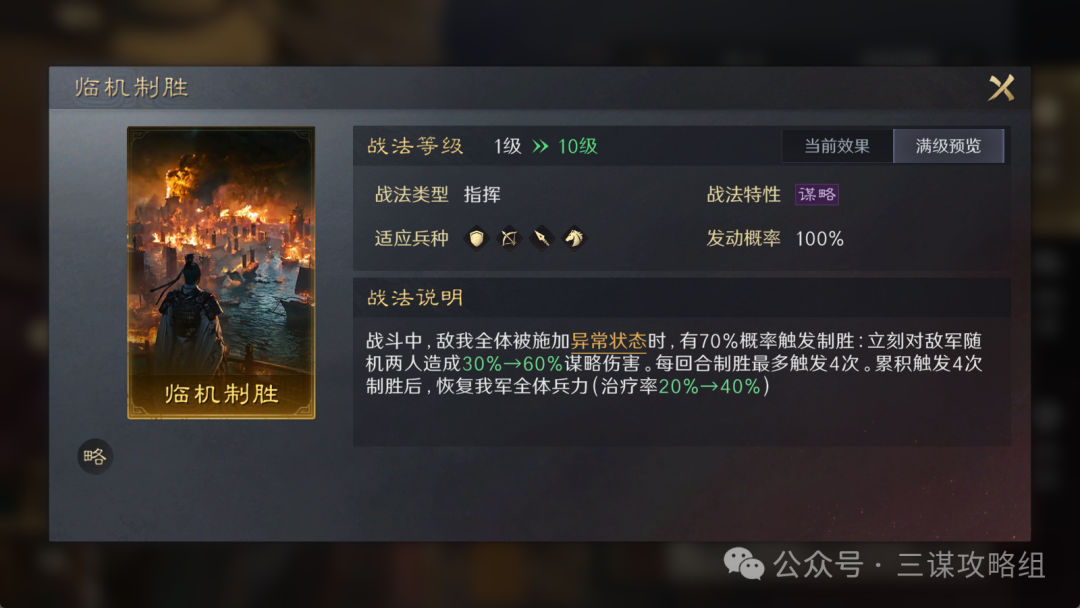Click the 1级 current level text

click(508, 146)
